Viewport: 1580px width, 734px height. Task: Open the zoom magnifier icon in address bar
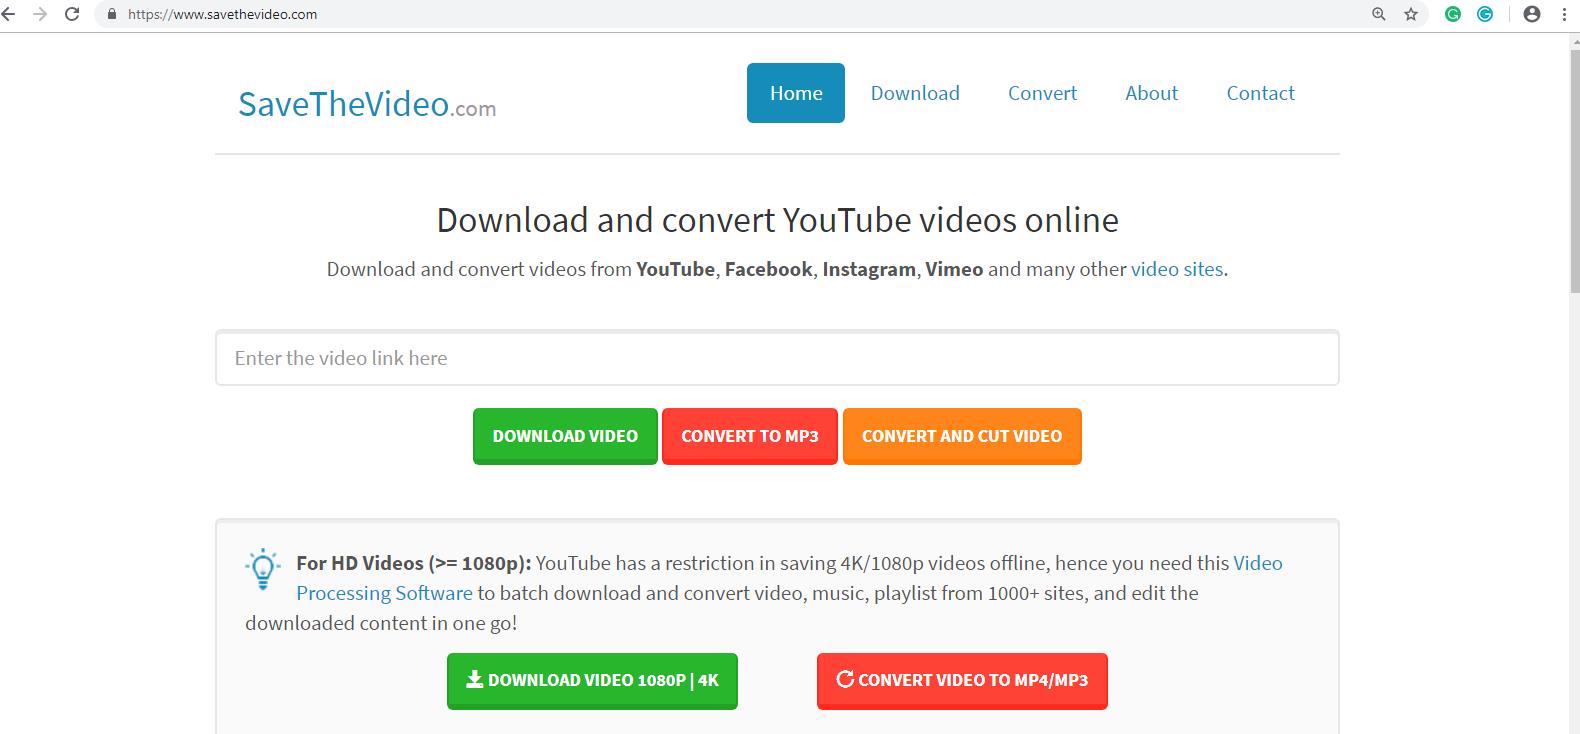pos(1379,14)
